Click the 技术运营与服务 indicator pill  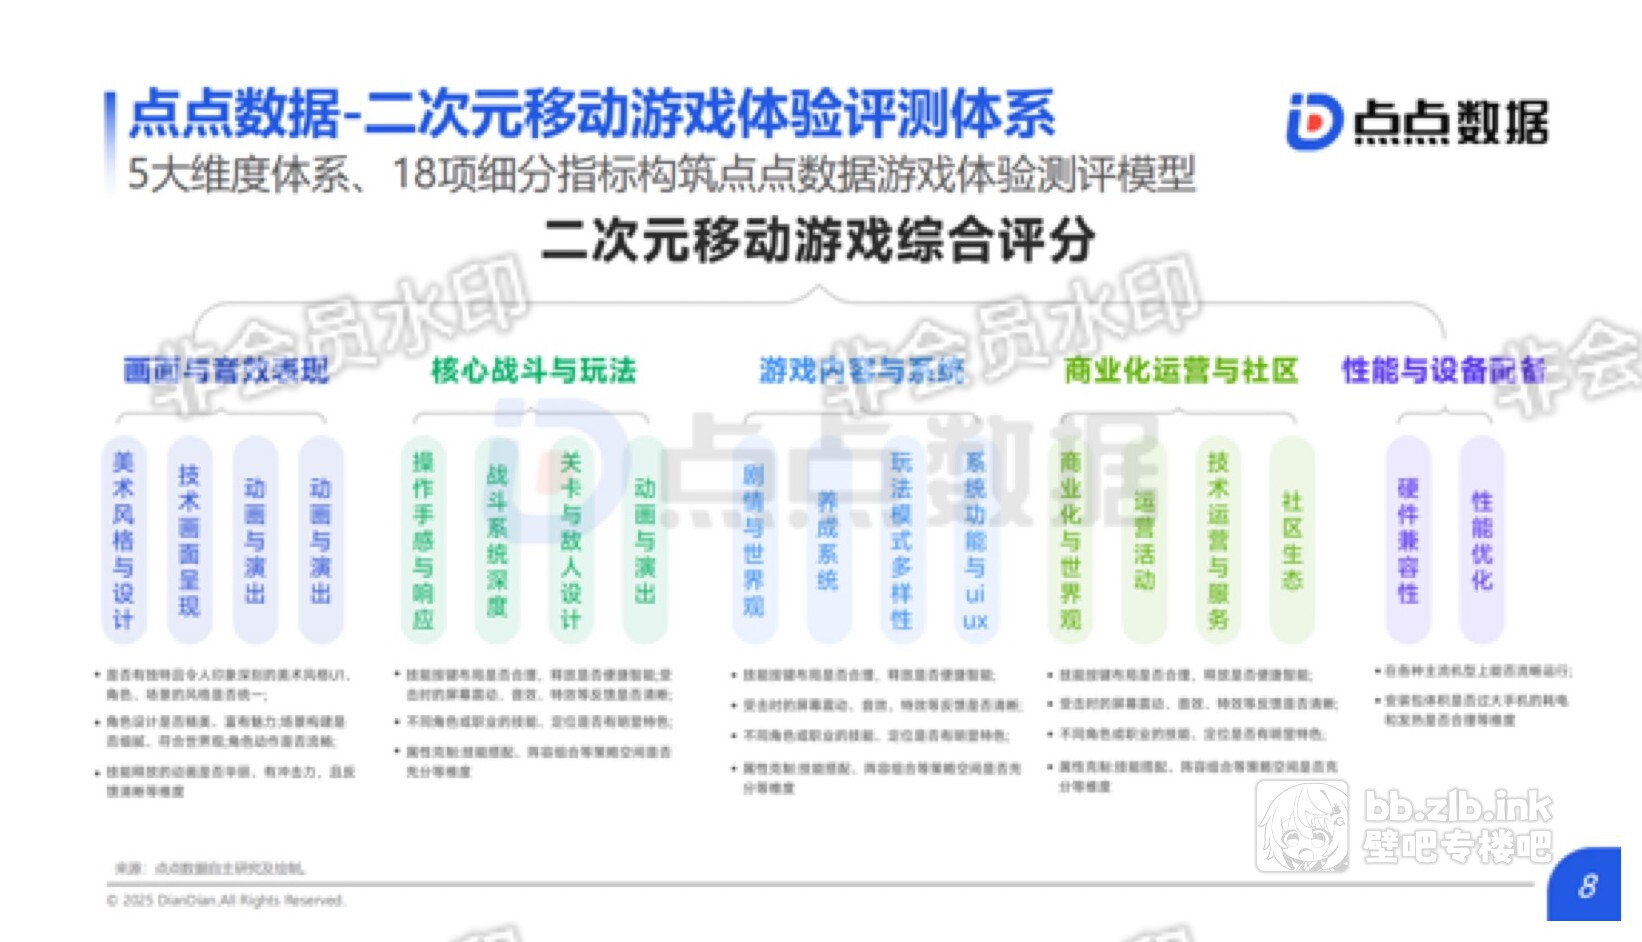coord(1218,540)
